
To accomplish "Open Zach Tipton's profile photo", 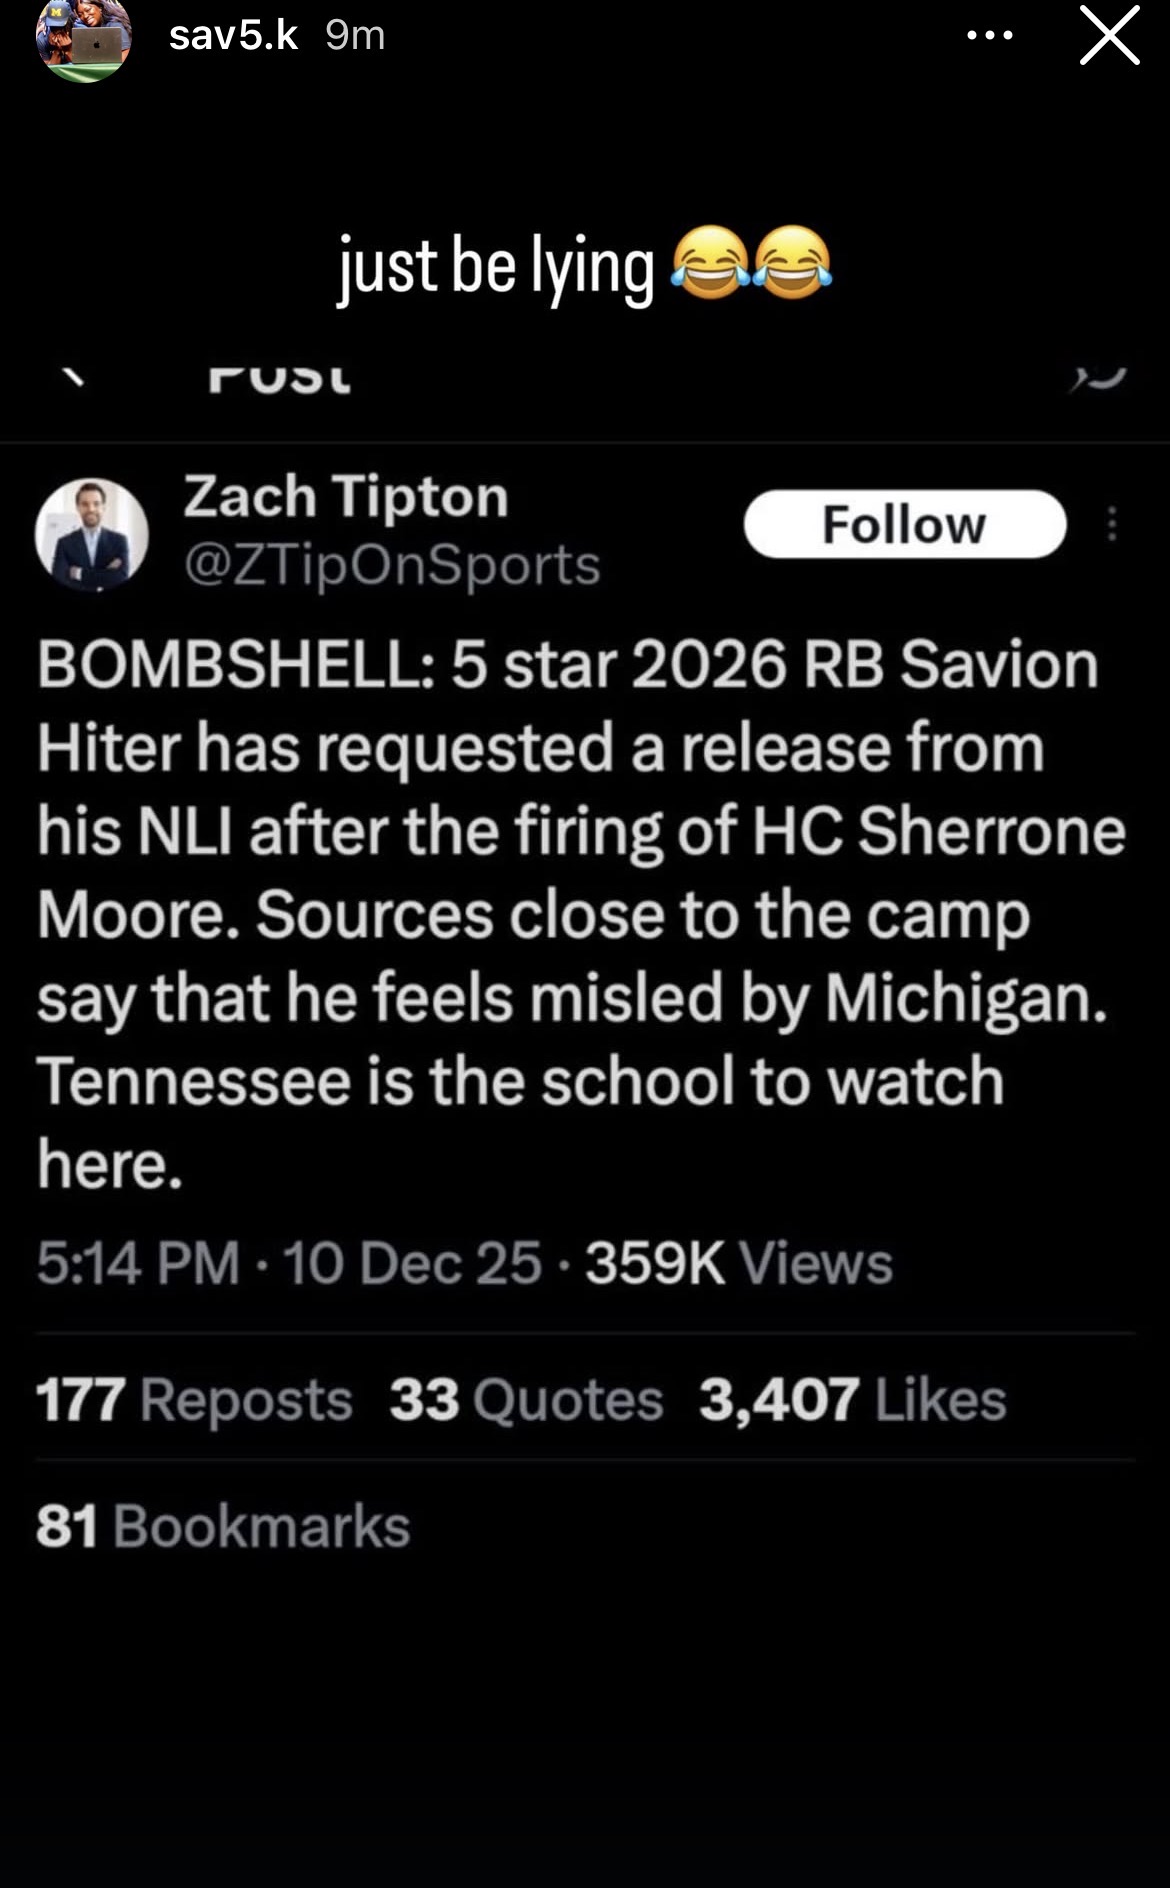I will (91, 534).
